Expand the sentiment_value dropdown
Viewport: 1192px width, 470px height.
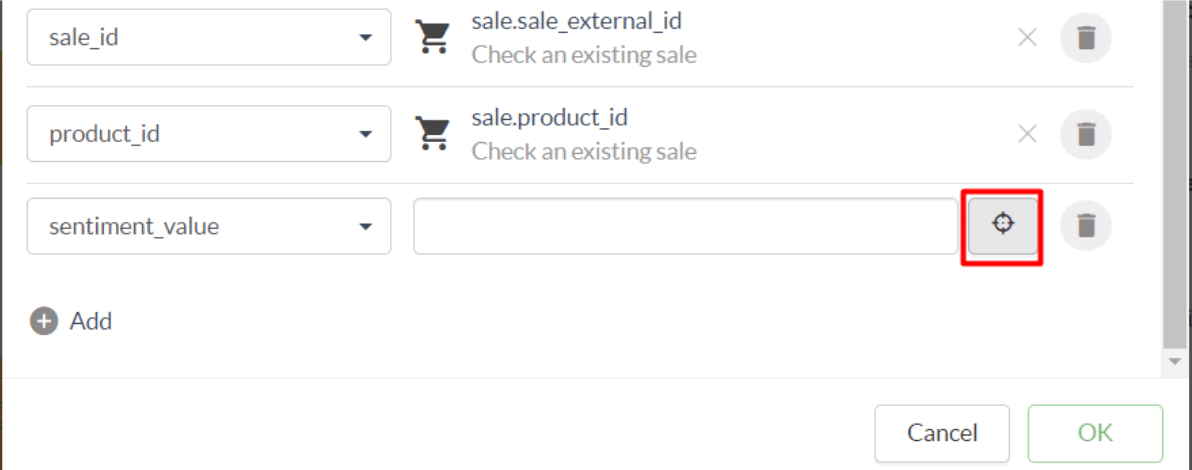click(208, 227)
